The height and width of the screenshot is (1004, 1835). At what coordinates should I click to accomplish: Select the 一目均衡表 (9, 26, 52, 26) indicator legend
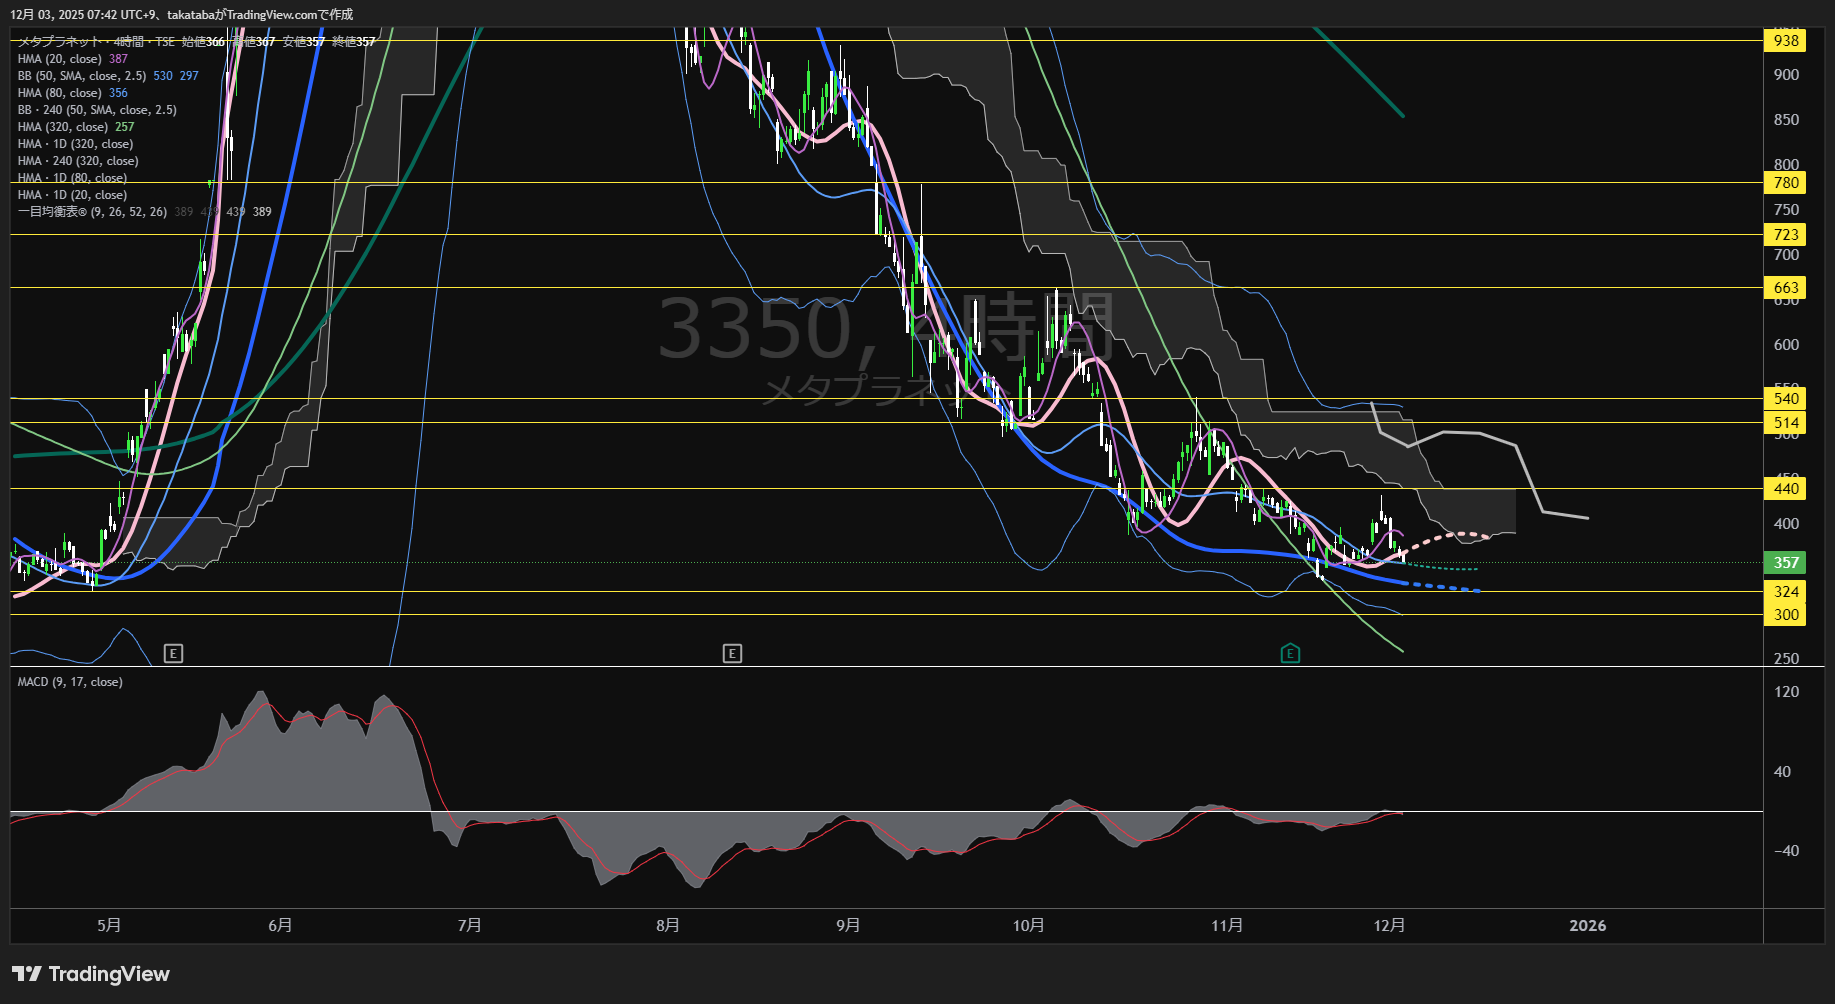tap(92, 212)
